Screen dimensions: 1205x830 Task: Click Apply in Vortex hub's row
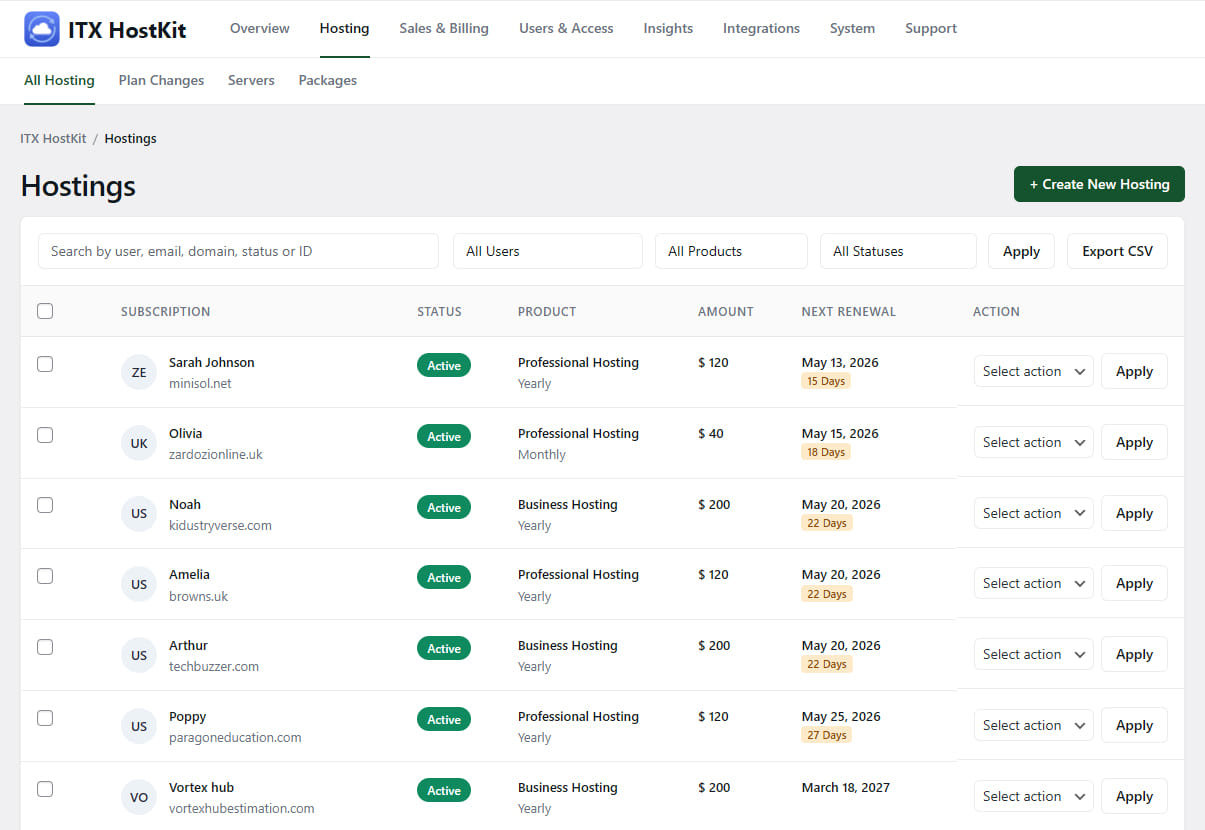[x=1134, y=796]
